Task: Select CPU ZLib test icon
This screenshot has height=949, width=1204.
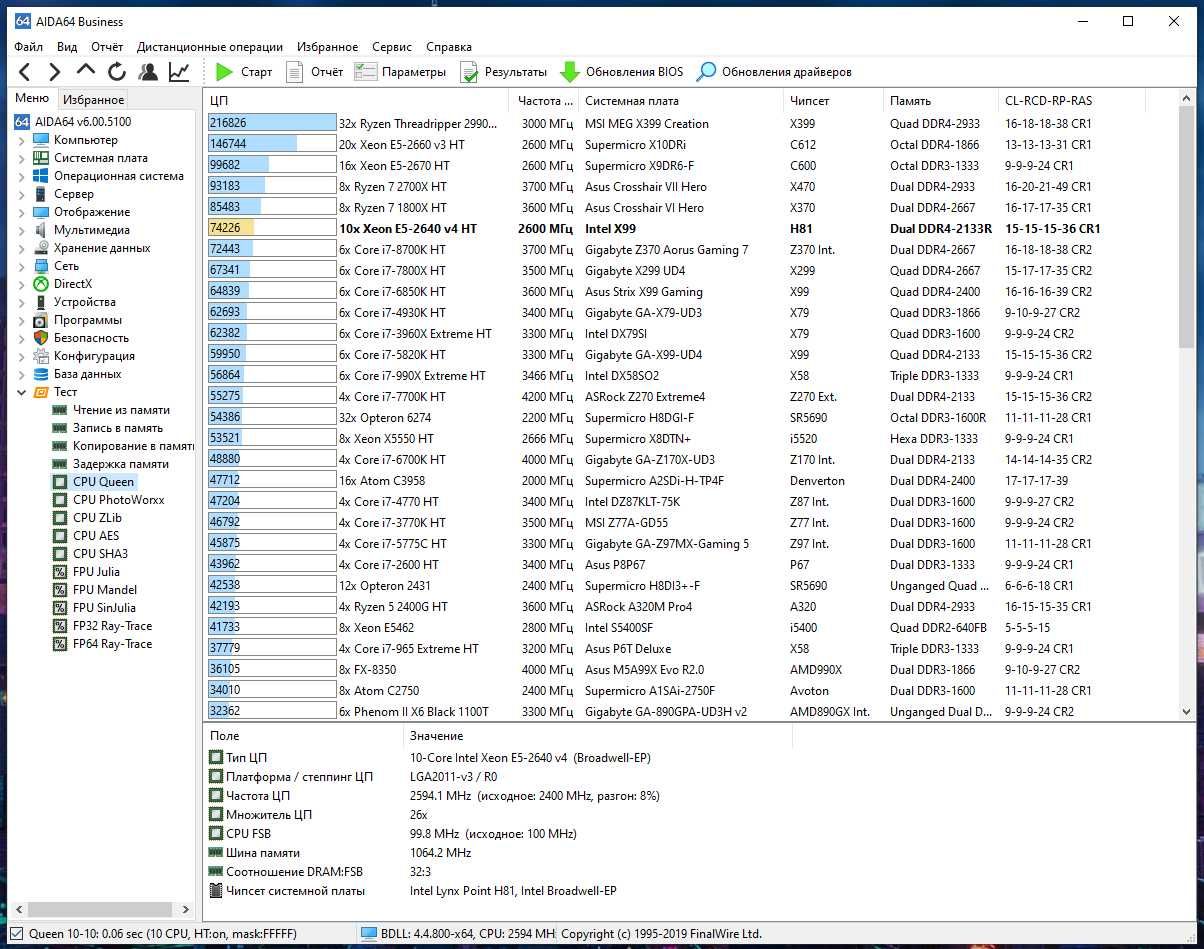Action: coord(60,518)
